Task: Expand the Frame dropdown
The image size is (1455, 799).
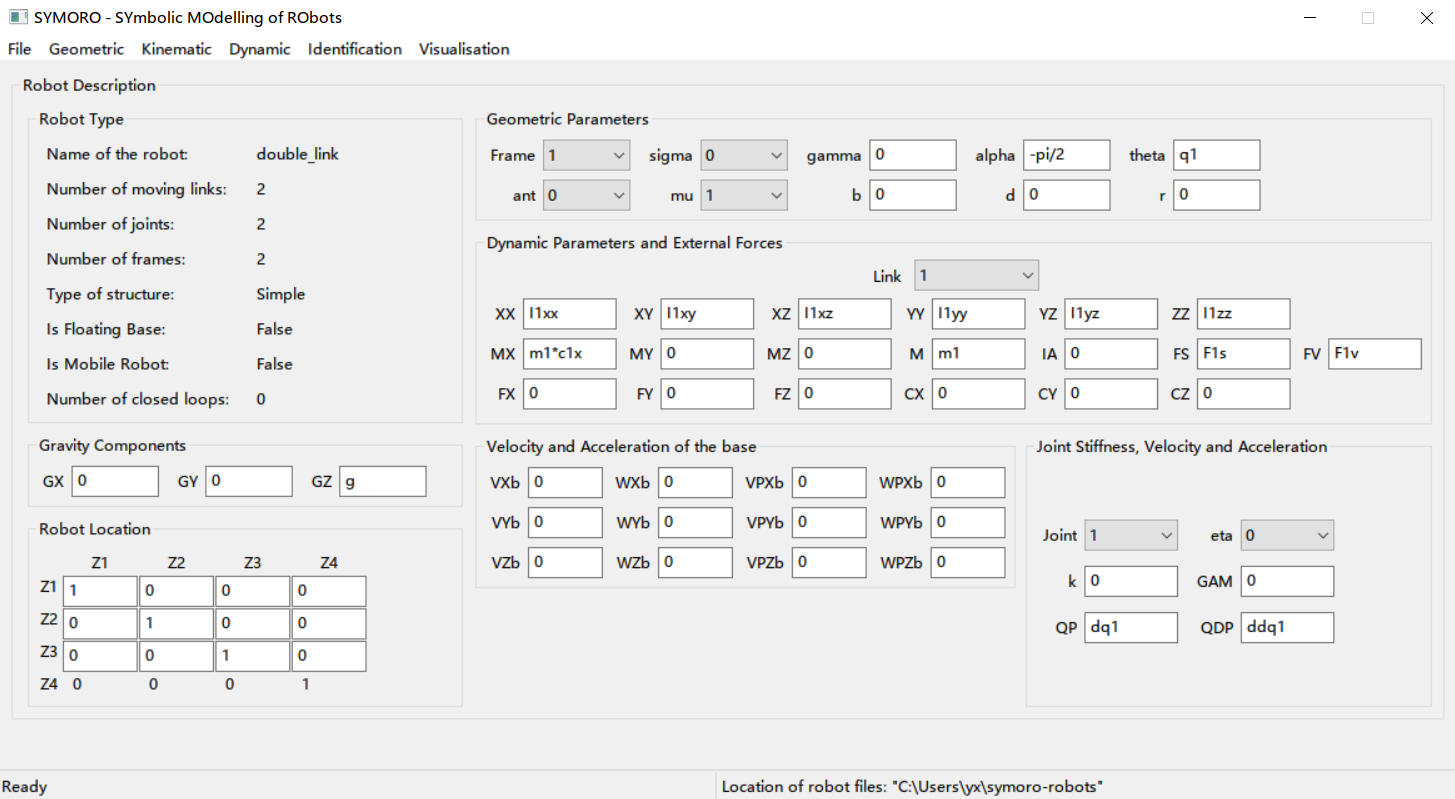Action: (586, 155)
